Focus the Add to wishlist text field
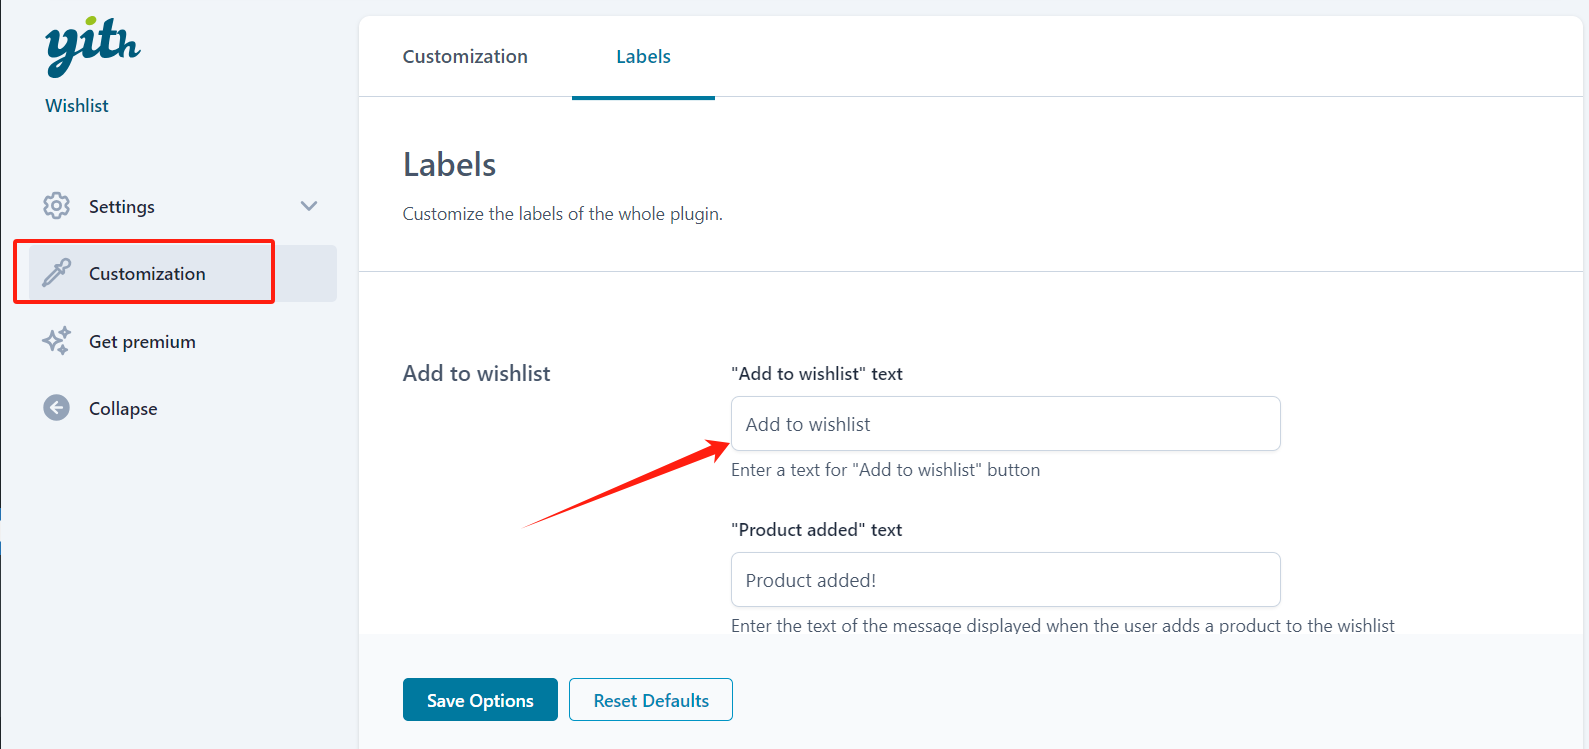 [1005, 423]
